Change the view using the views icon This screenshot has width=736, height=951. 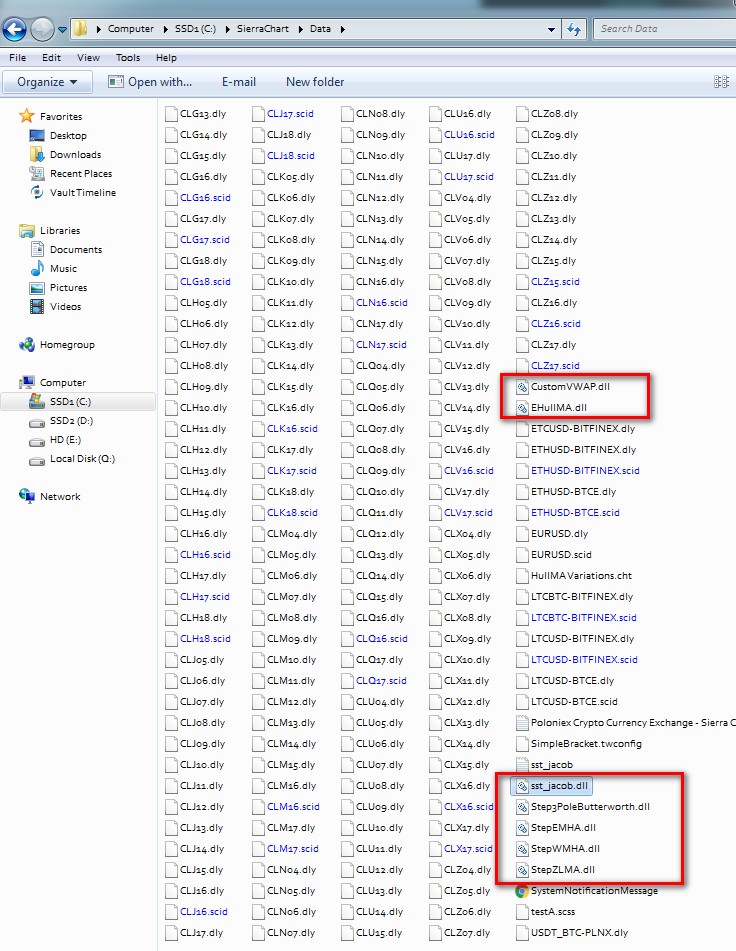click(x=721, y=82)
